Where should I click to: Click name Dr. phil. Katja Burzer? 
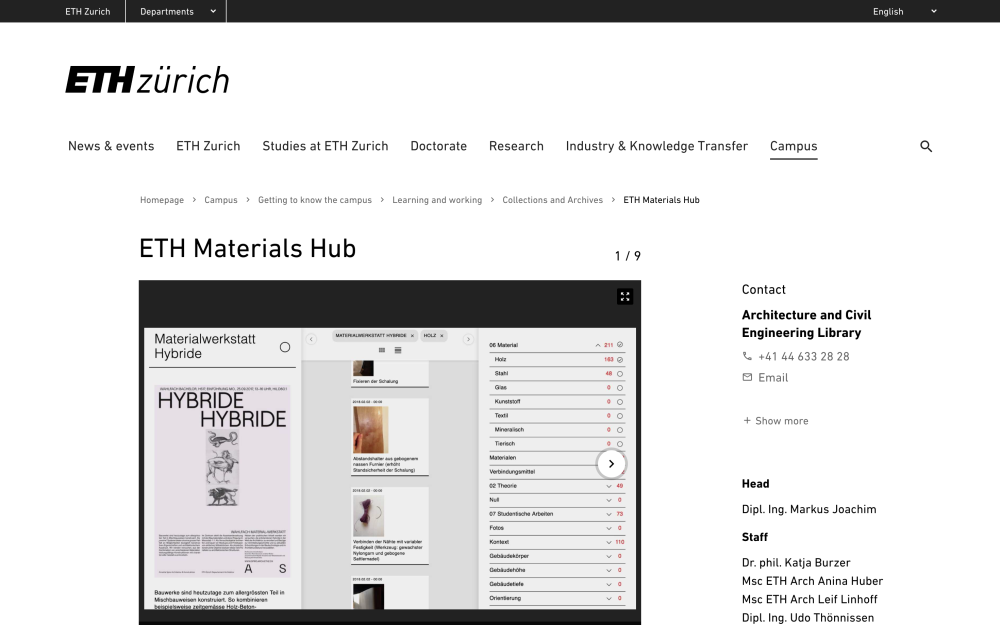796,562
